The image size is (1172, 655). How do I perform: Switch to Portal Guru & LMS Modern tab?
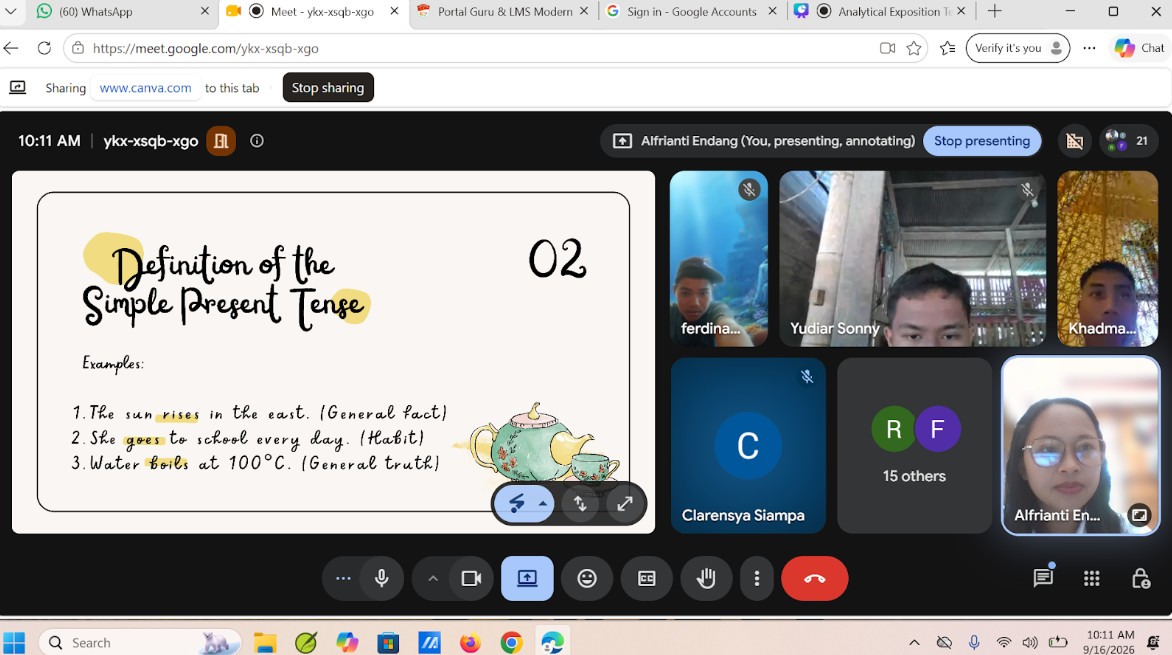click(x=504, y=11)
